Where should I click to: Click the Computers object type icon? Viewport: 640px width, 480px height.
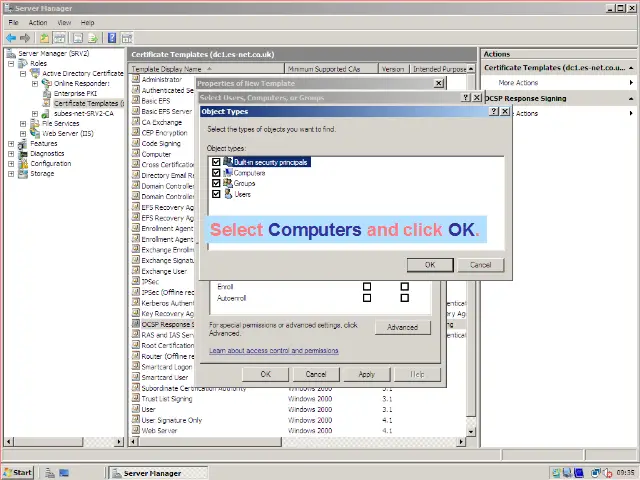[x=228, y=172]
